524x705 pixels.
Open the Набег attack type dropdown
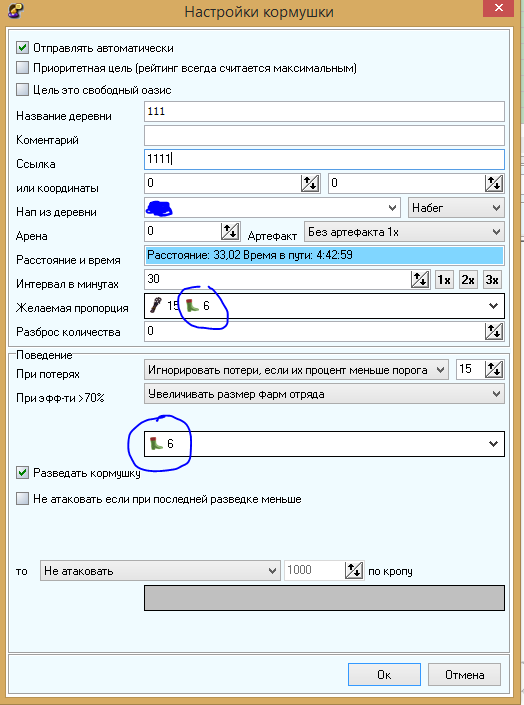(456, 208)
